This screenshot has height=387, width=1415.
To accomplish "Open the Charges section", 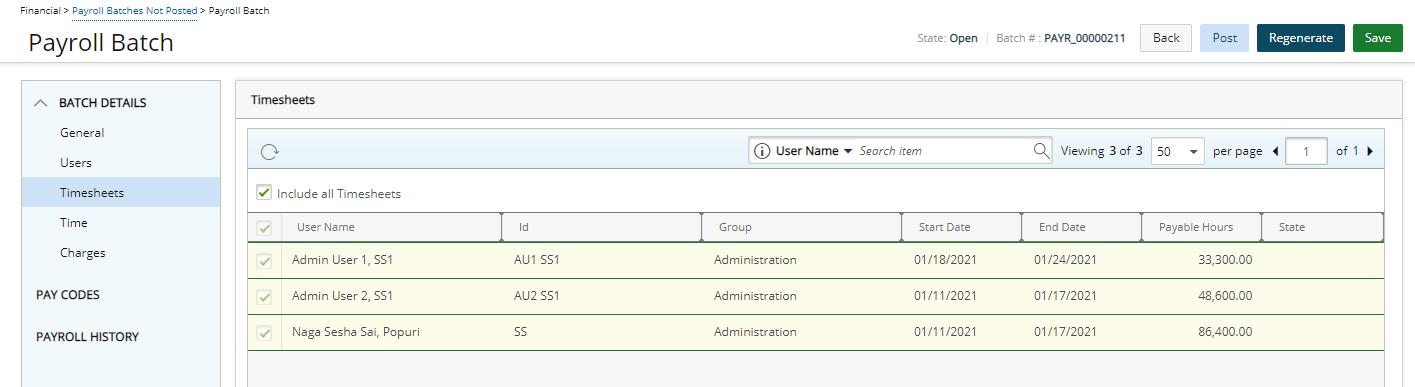I will 82,253.
